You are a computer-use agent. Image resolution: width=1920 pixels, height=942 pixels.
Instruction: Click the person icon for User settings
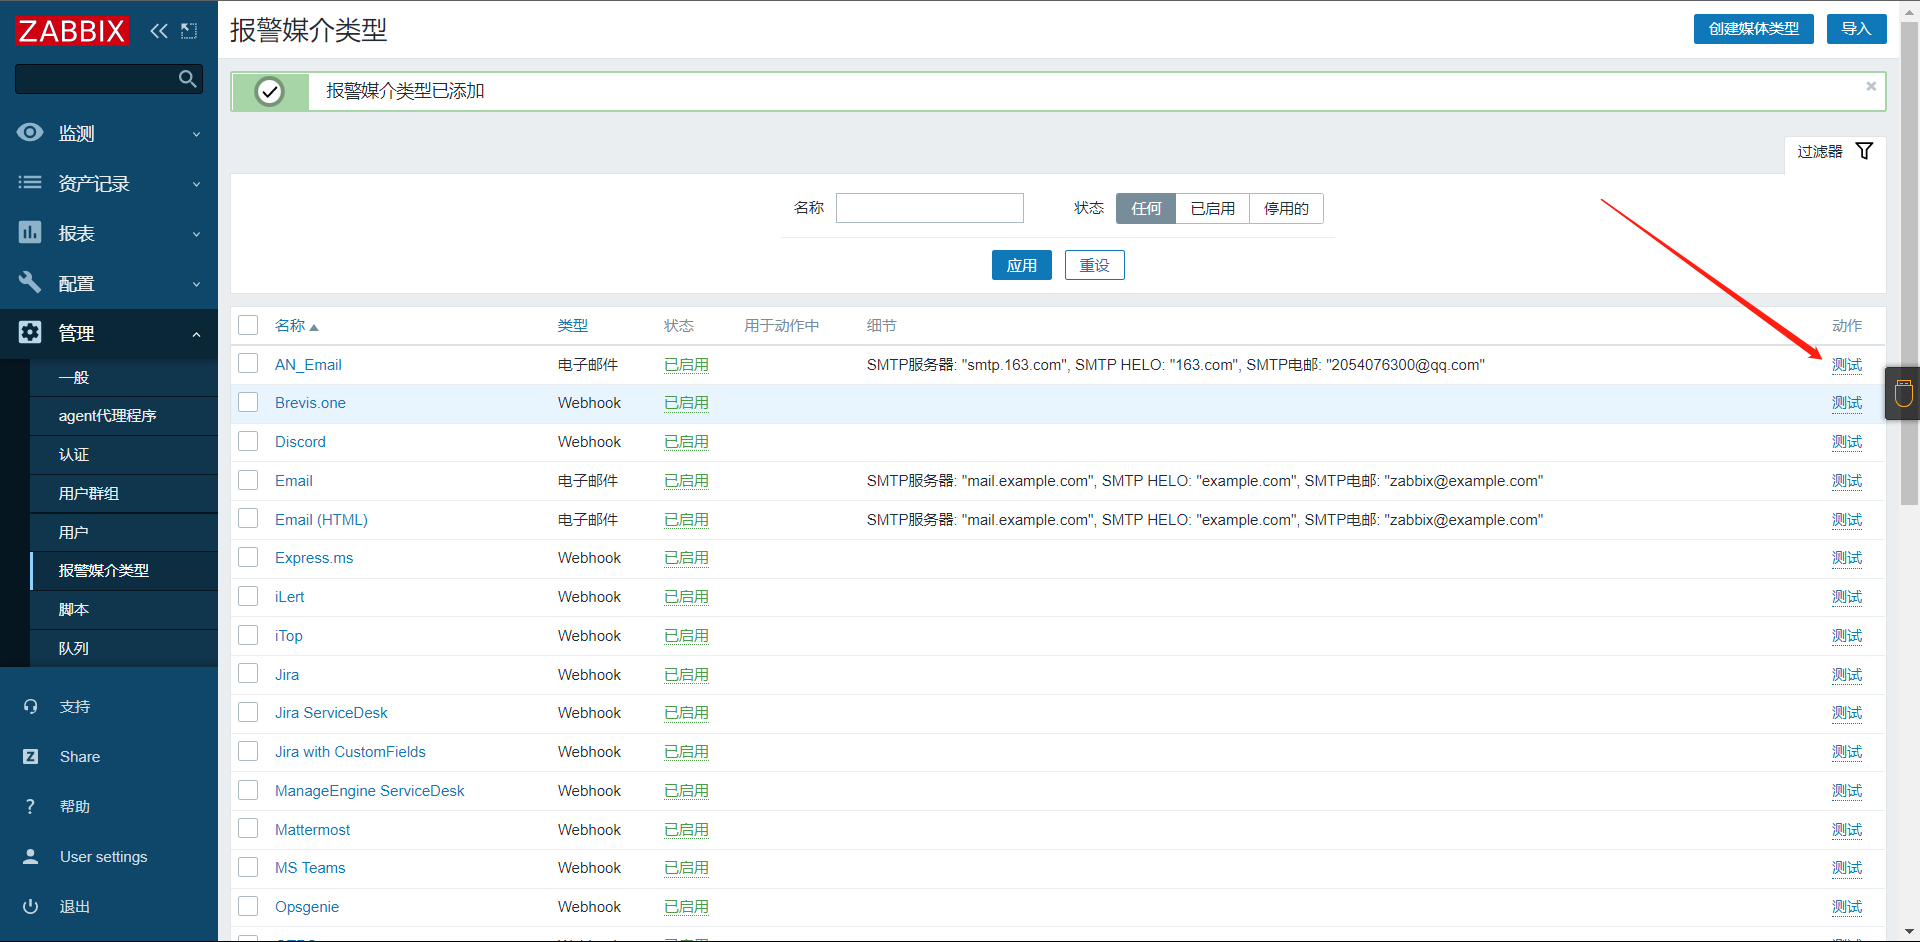[x=31, y=857]
